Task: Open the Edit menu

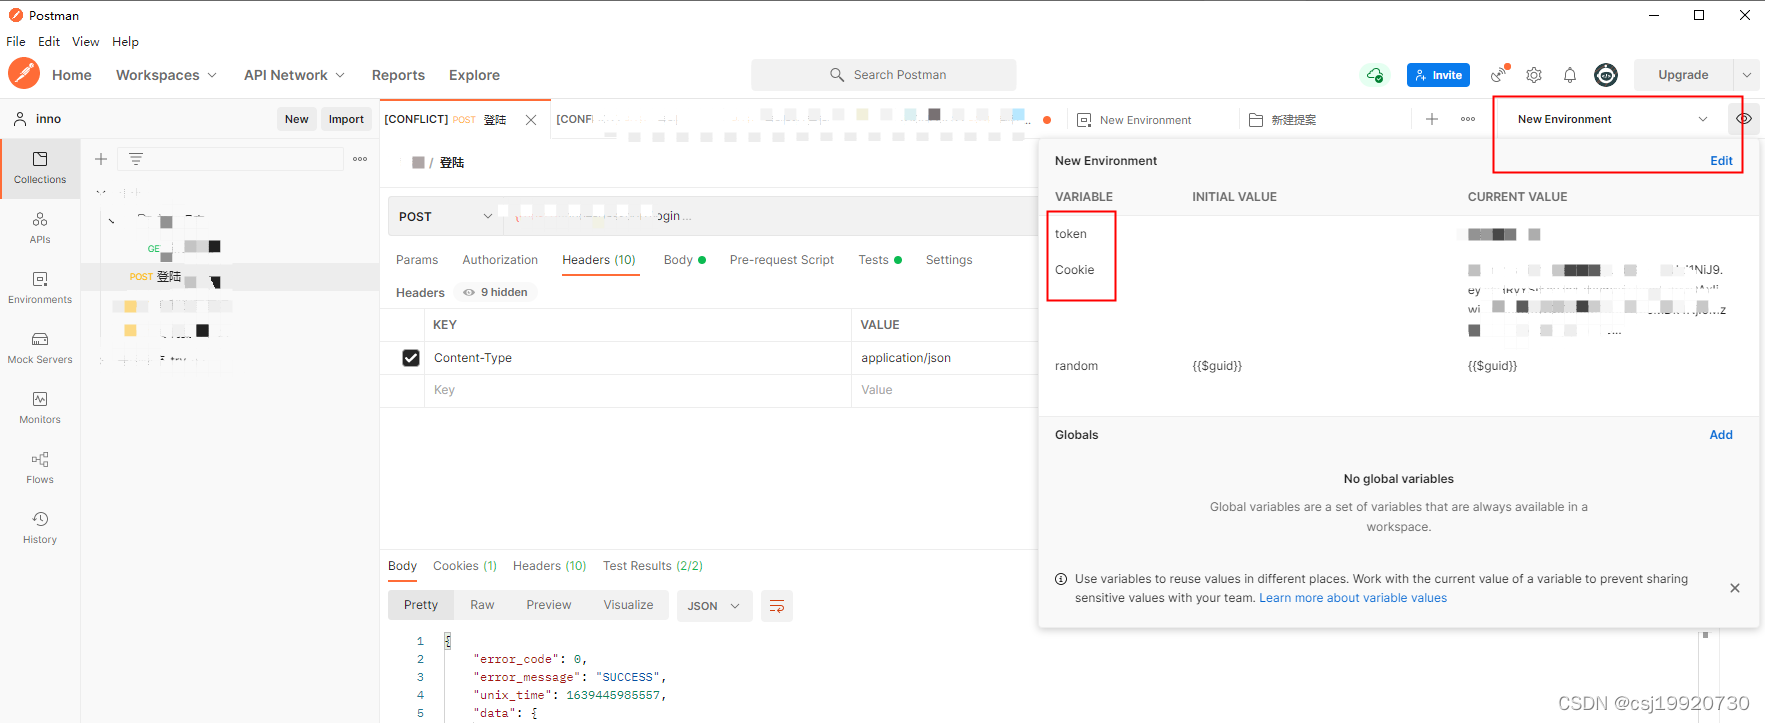Action: pyautogui.click(x=49, y=42)
